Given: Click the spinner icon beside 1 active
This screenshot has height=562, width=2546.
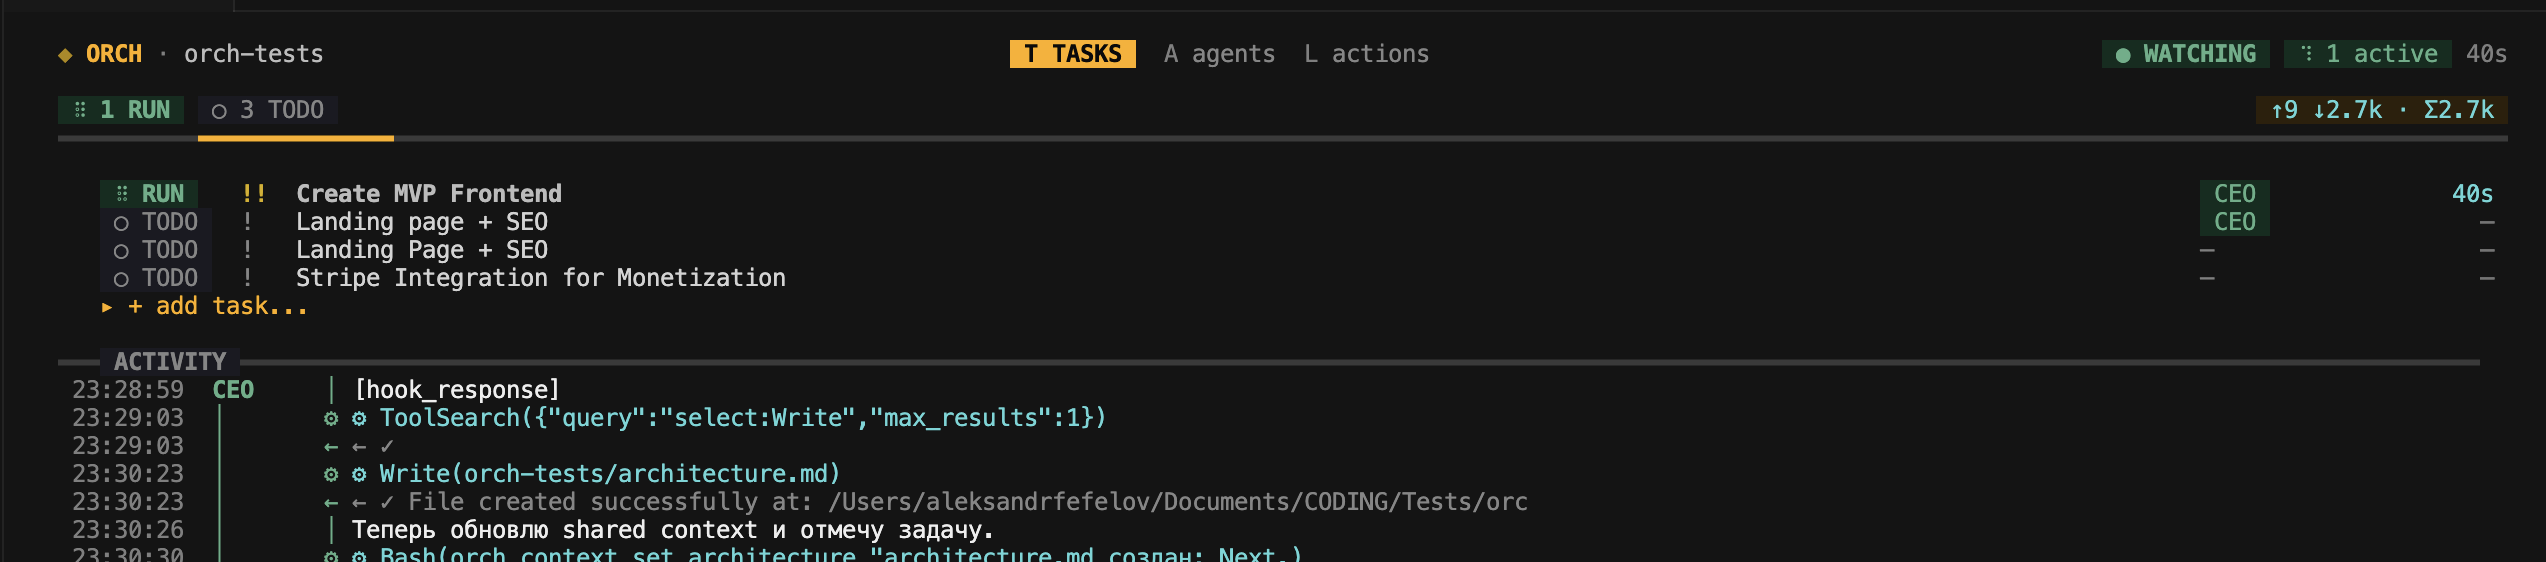Looking at the screenshot, I should (x=2306, y=54).
